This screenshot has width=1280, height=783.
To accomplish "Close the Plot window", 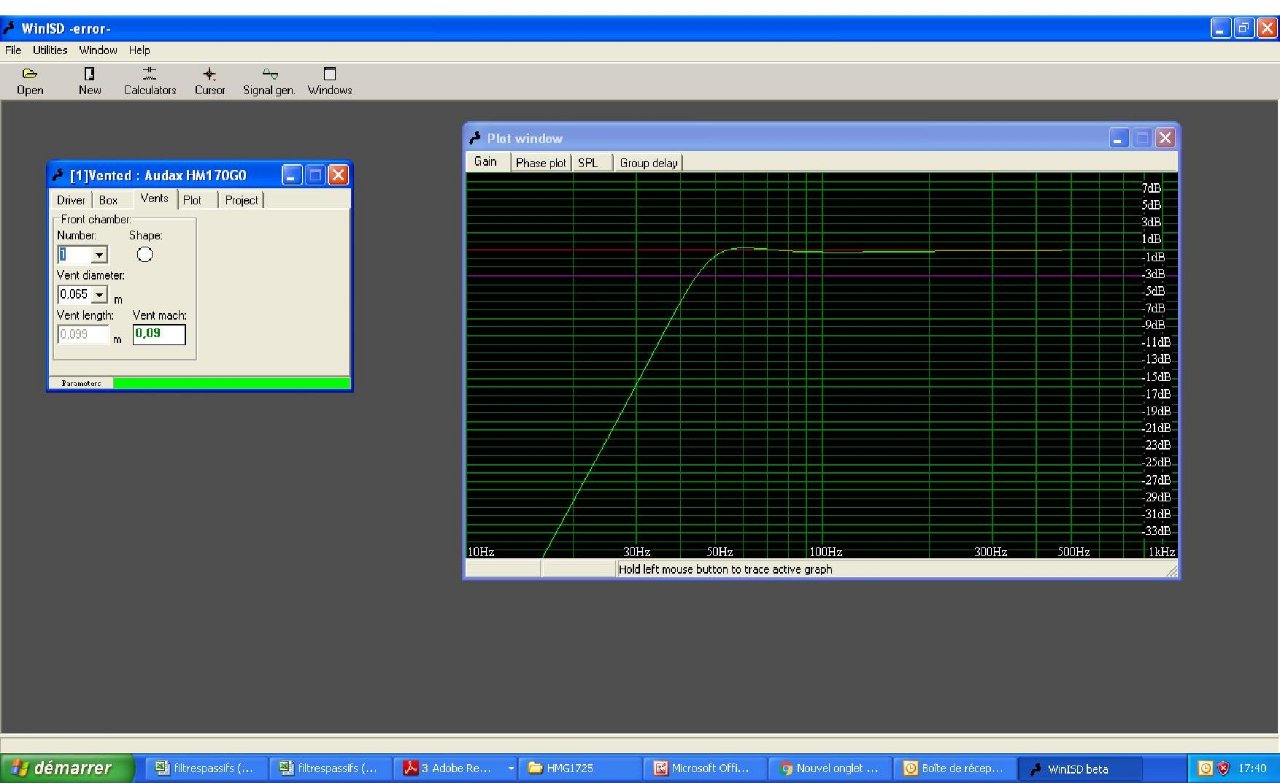I will tap(1165, 138).
